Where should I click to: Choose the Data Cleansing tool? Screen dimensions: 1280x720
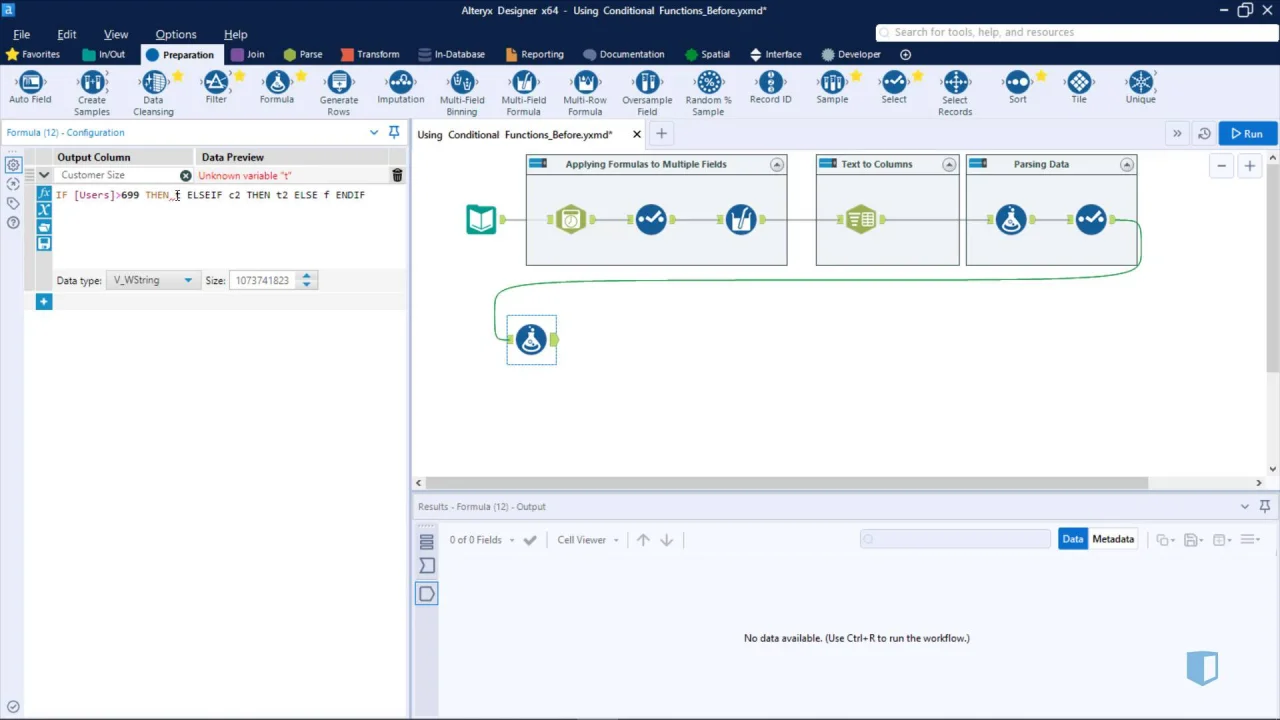point(154,94)
